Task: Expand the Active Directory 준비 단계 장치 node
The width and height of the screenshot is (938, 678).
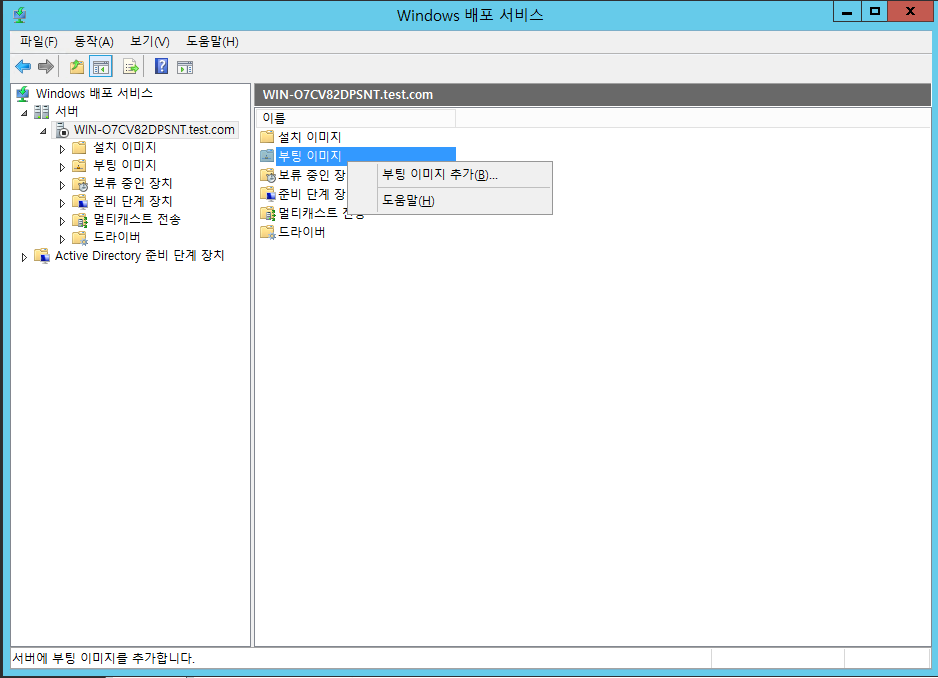Action: 25,257
